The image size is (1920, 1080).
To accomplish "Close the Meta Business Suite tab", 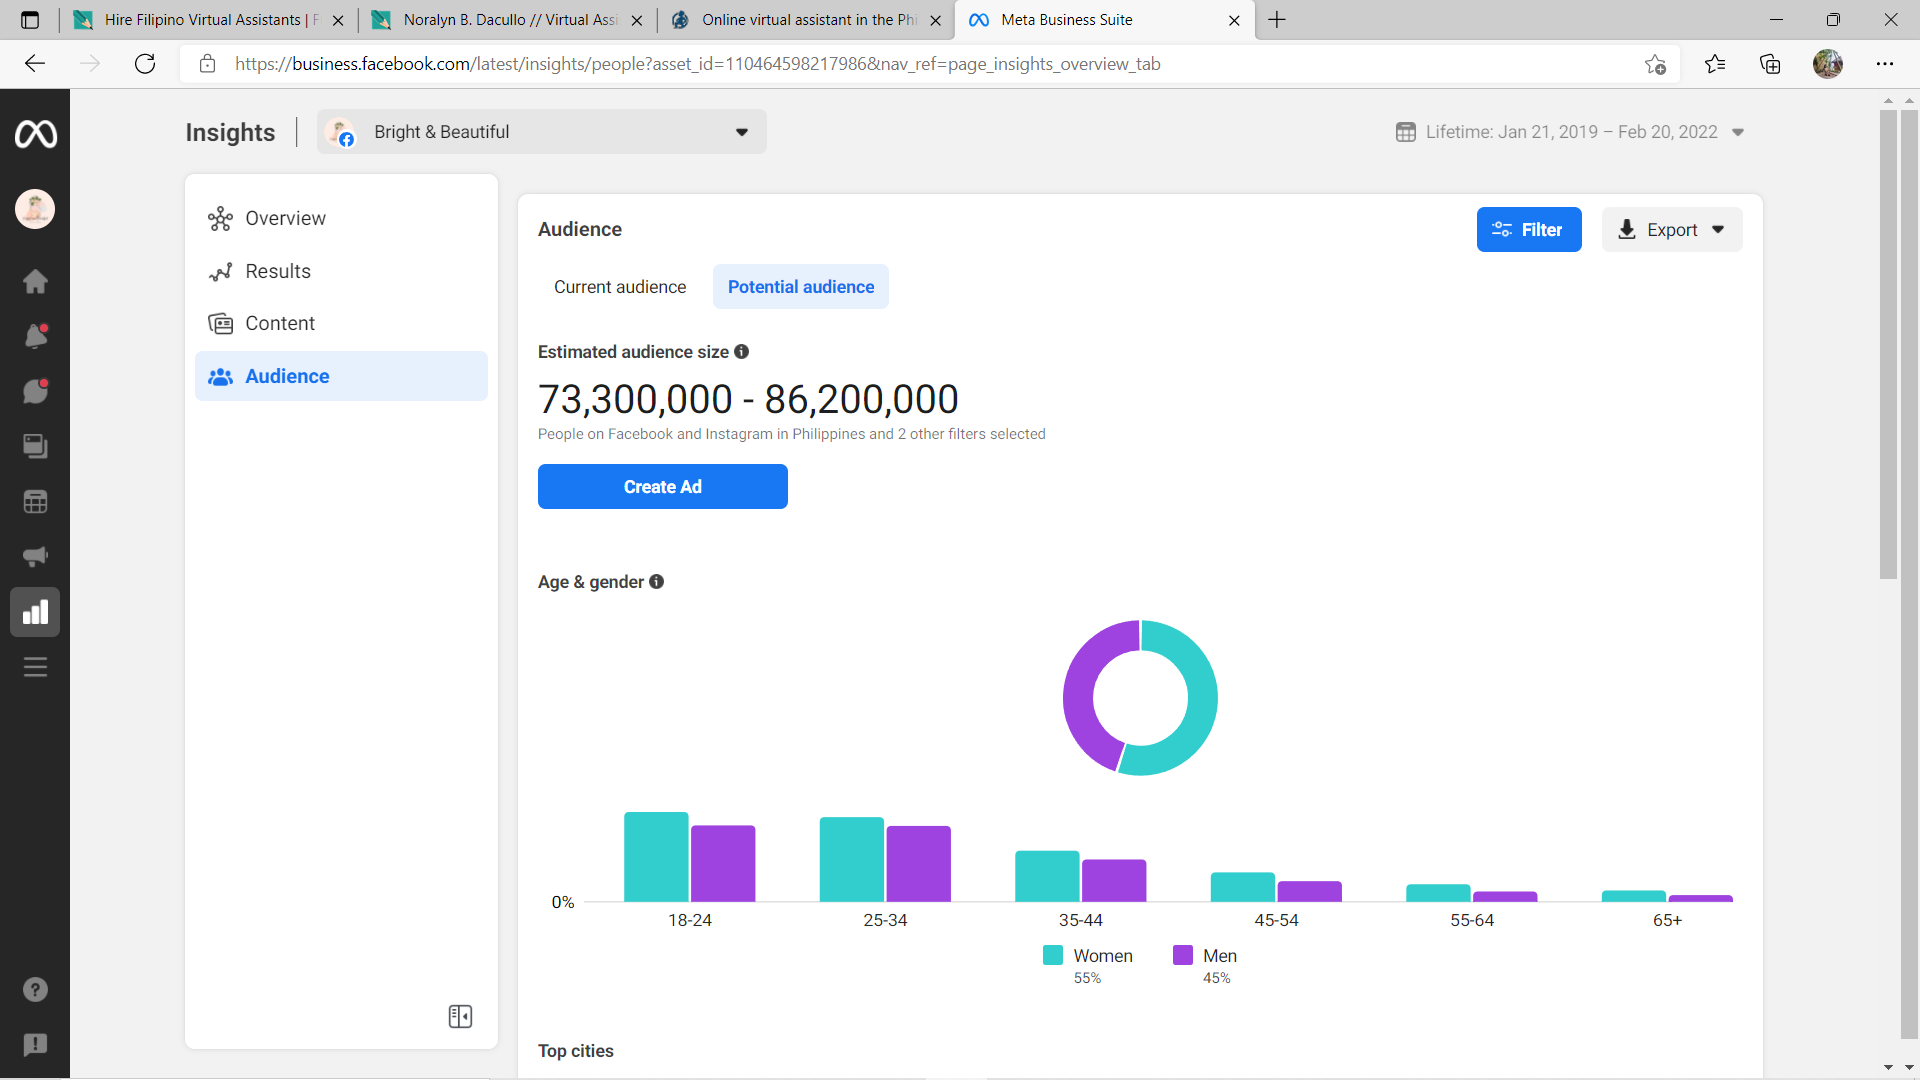I will tap(1234, 20).
